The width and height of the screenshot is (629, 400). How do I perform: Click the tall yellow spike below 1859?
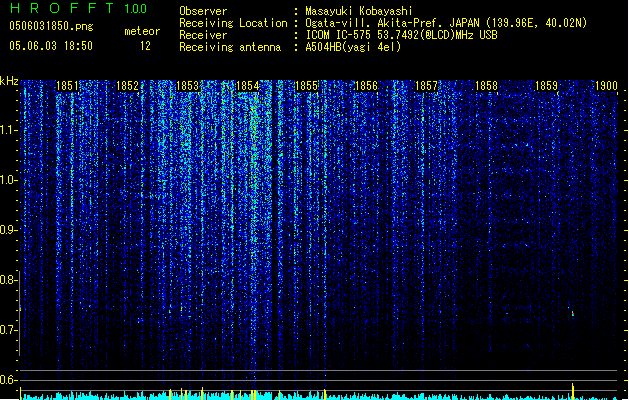click(x=573, y=391)
